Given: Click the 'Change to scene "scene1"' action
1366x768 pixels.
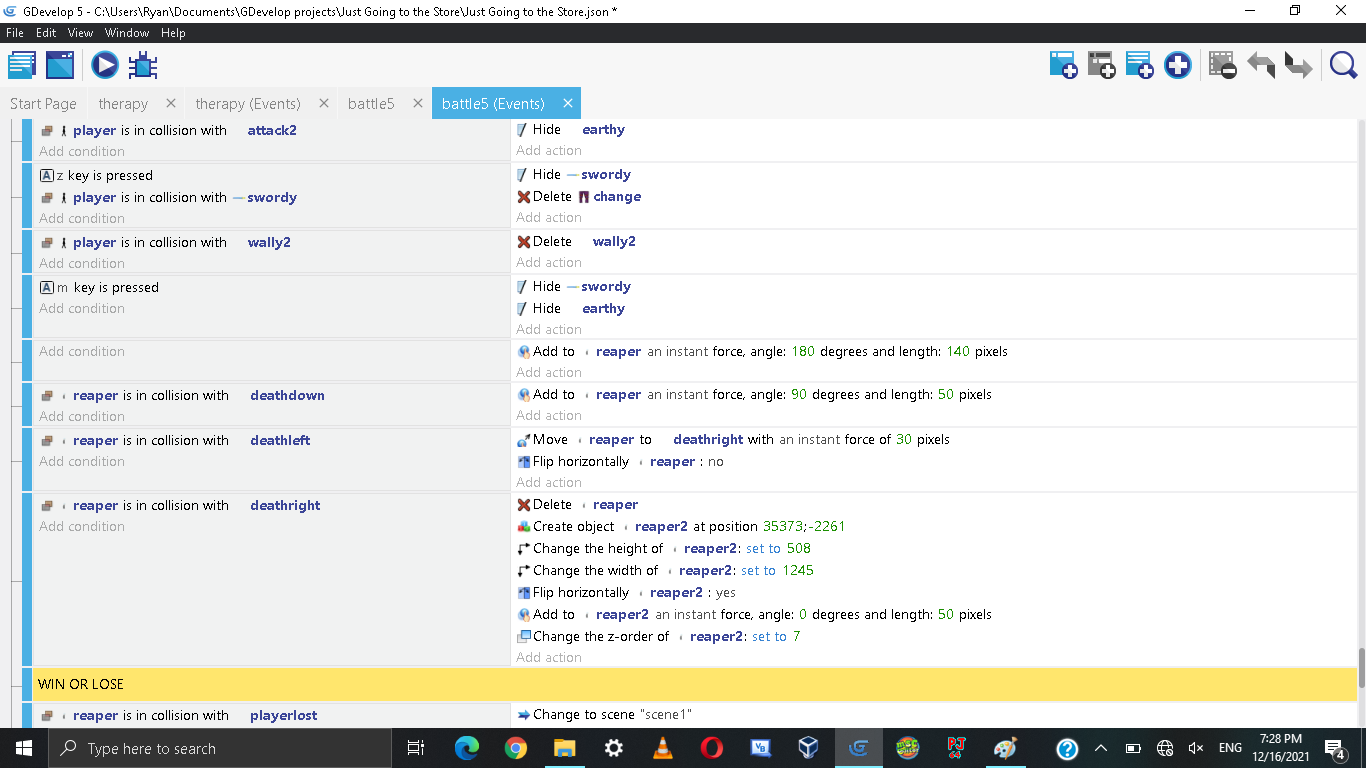Looking at the screenshot, I should tap(605, 714).
